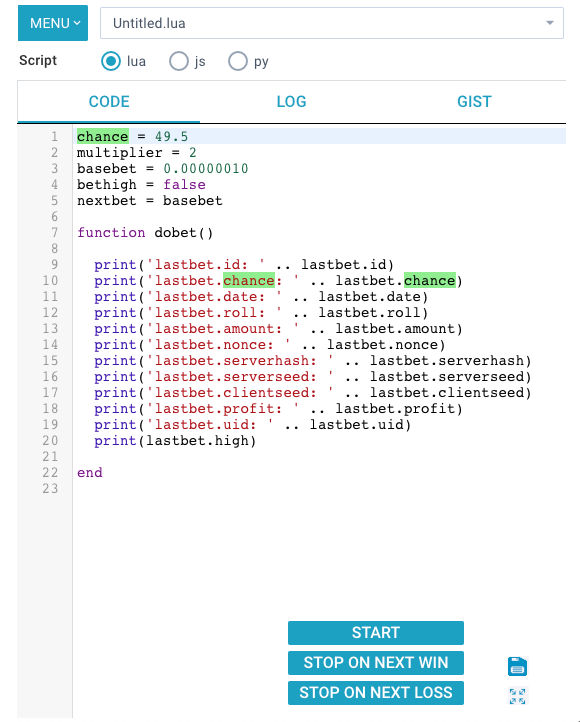Click line number 7 in the gutter

(54, 233)
